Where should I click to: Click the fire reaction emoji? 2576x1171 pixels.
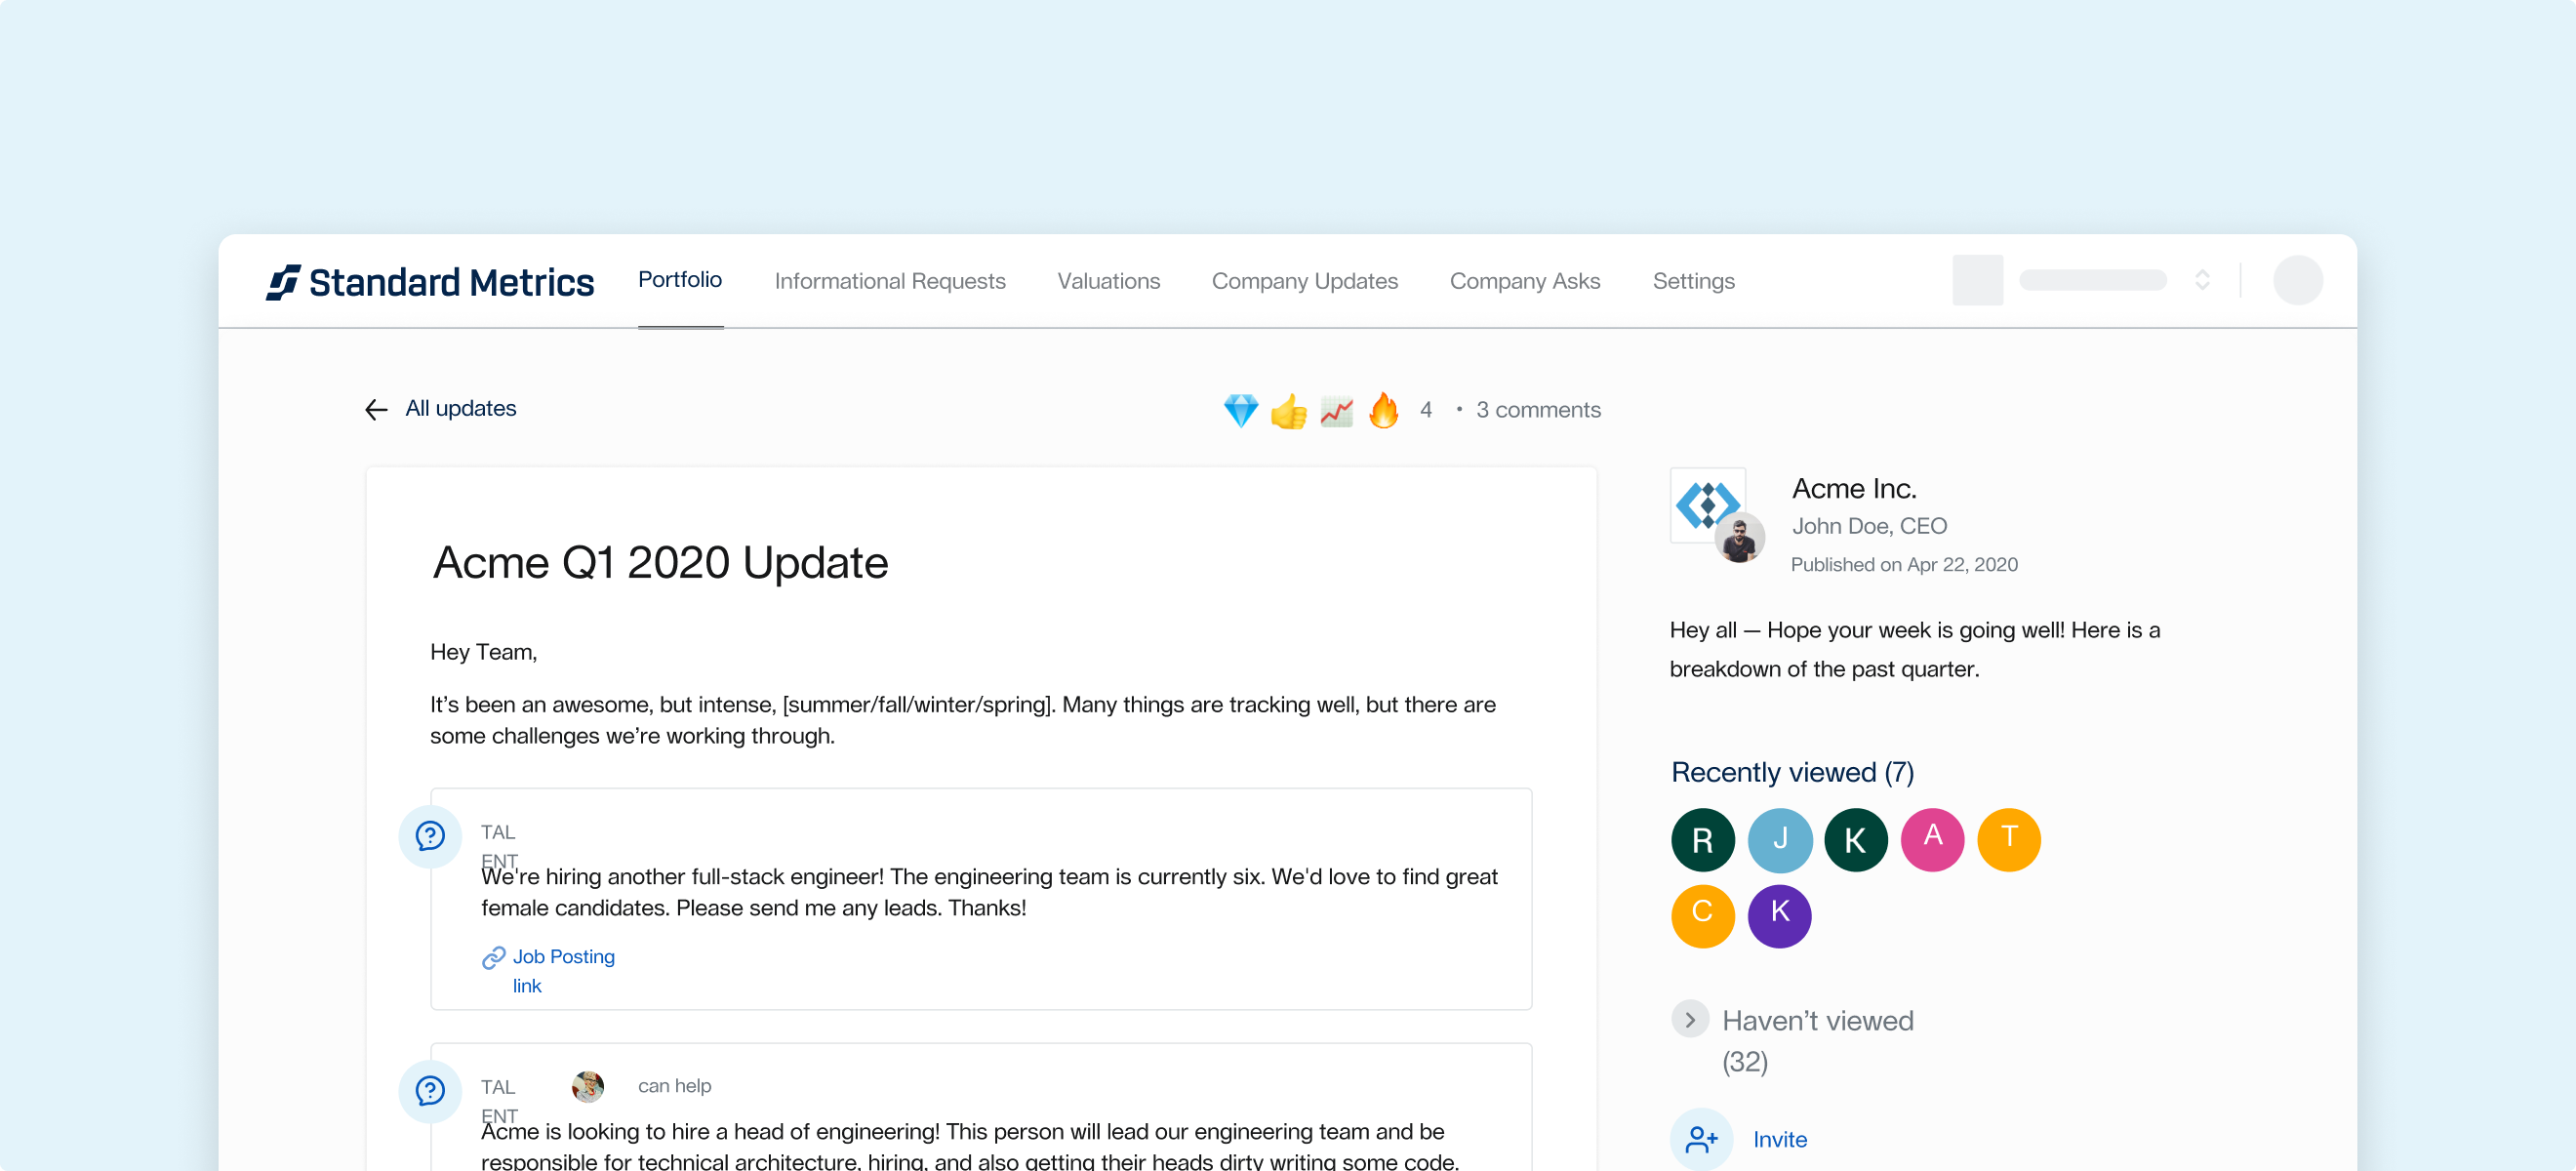tap(1384, 410)
